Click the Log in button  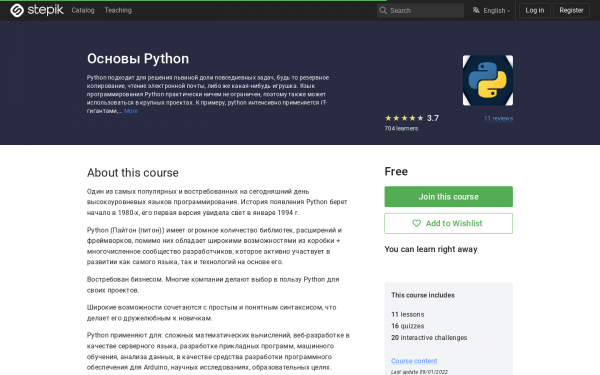[535, 10]
